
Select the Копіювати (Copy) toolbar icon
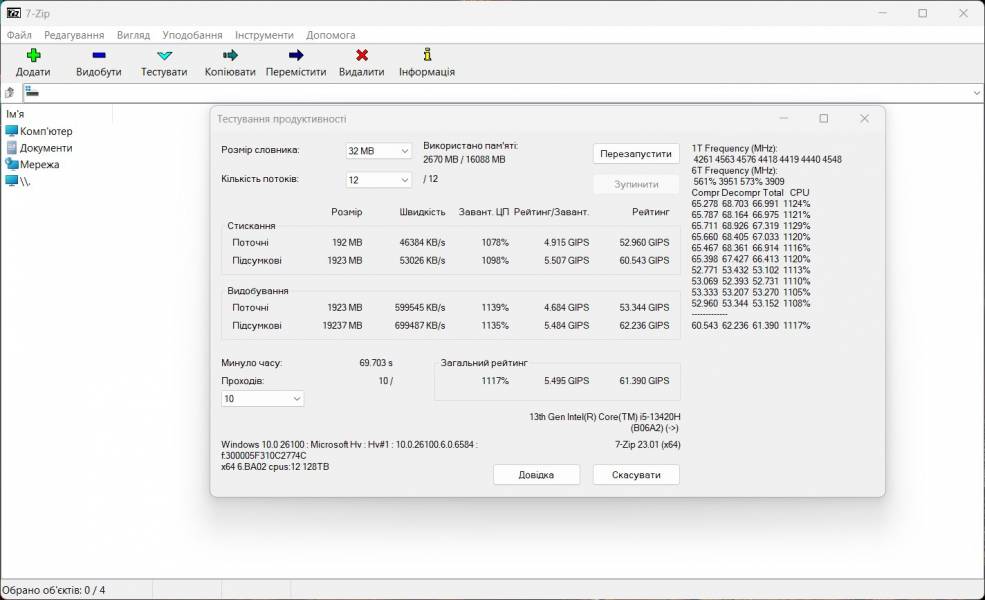228,60
